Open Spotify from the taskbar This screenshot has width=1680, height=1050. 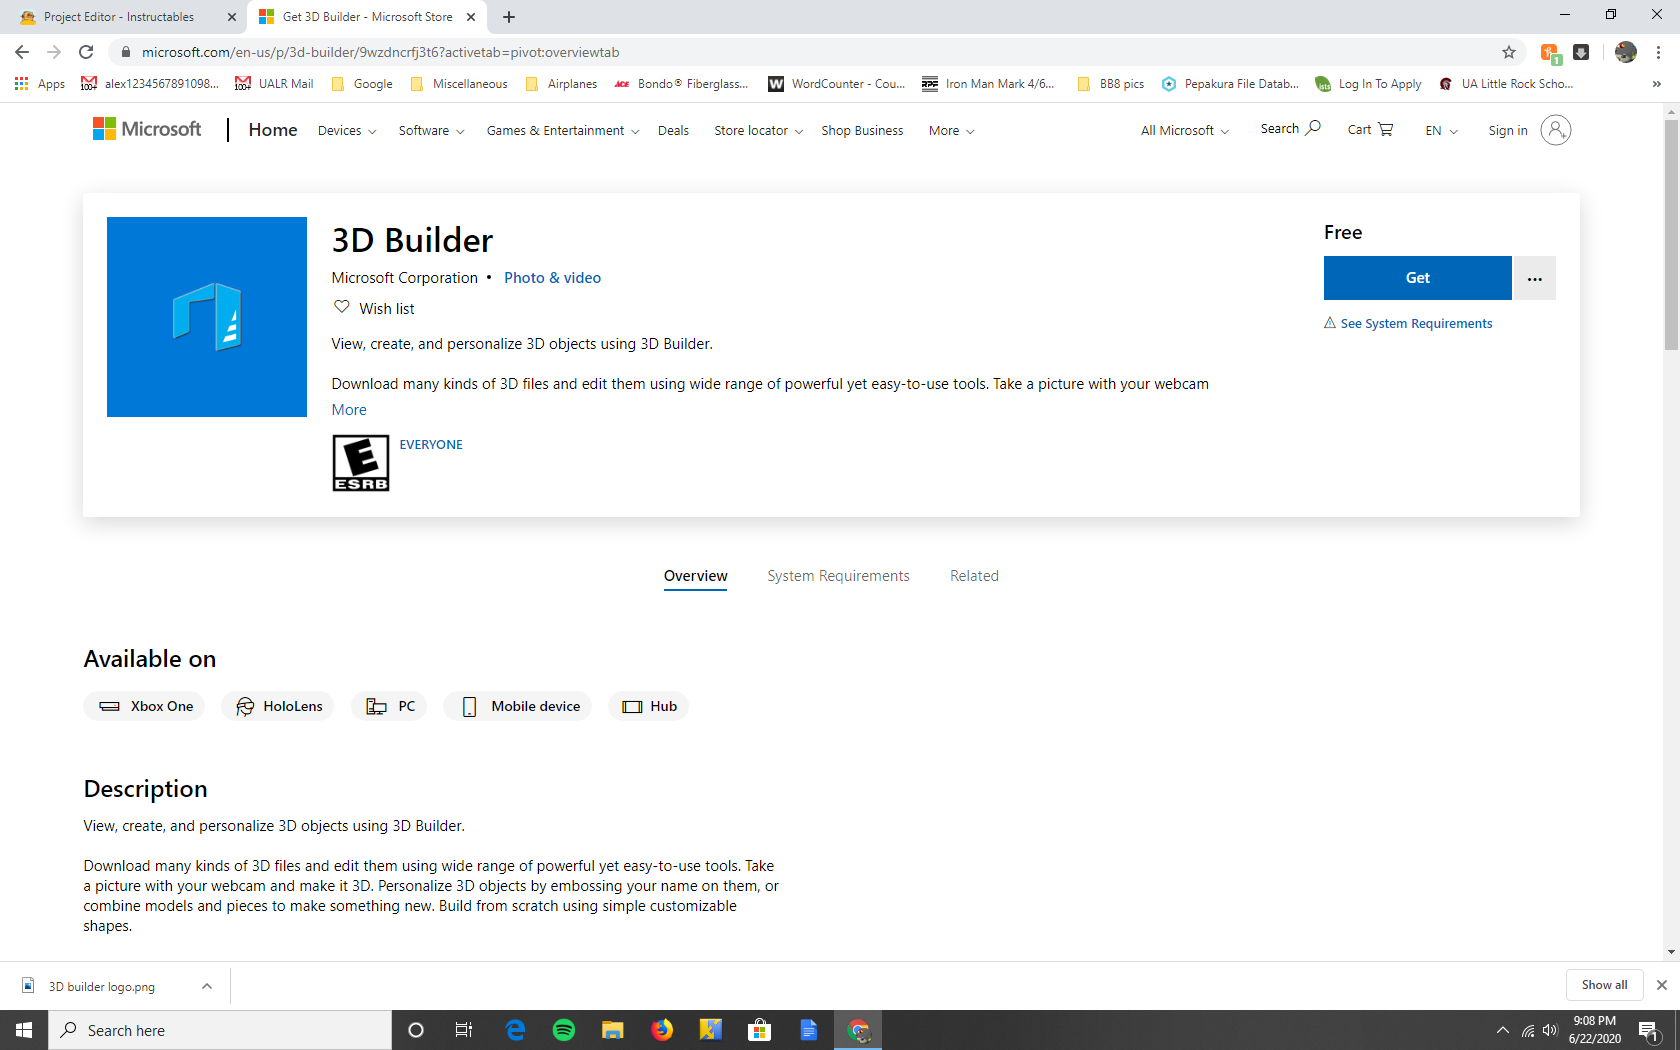564,1030
